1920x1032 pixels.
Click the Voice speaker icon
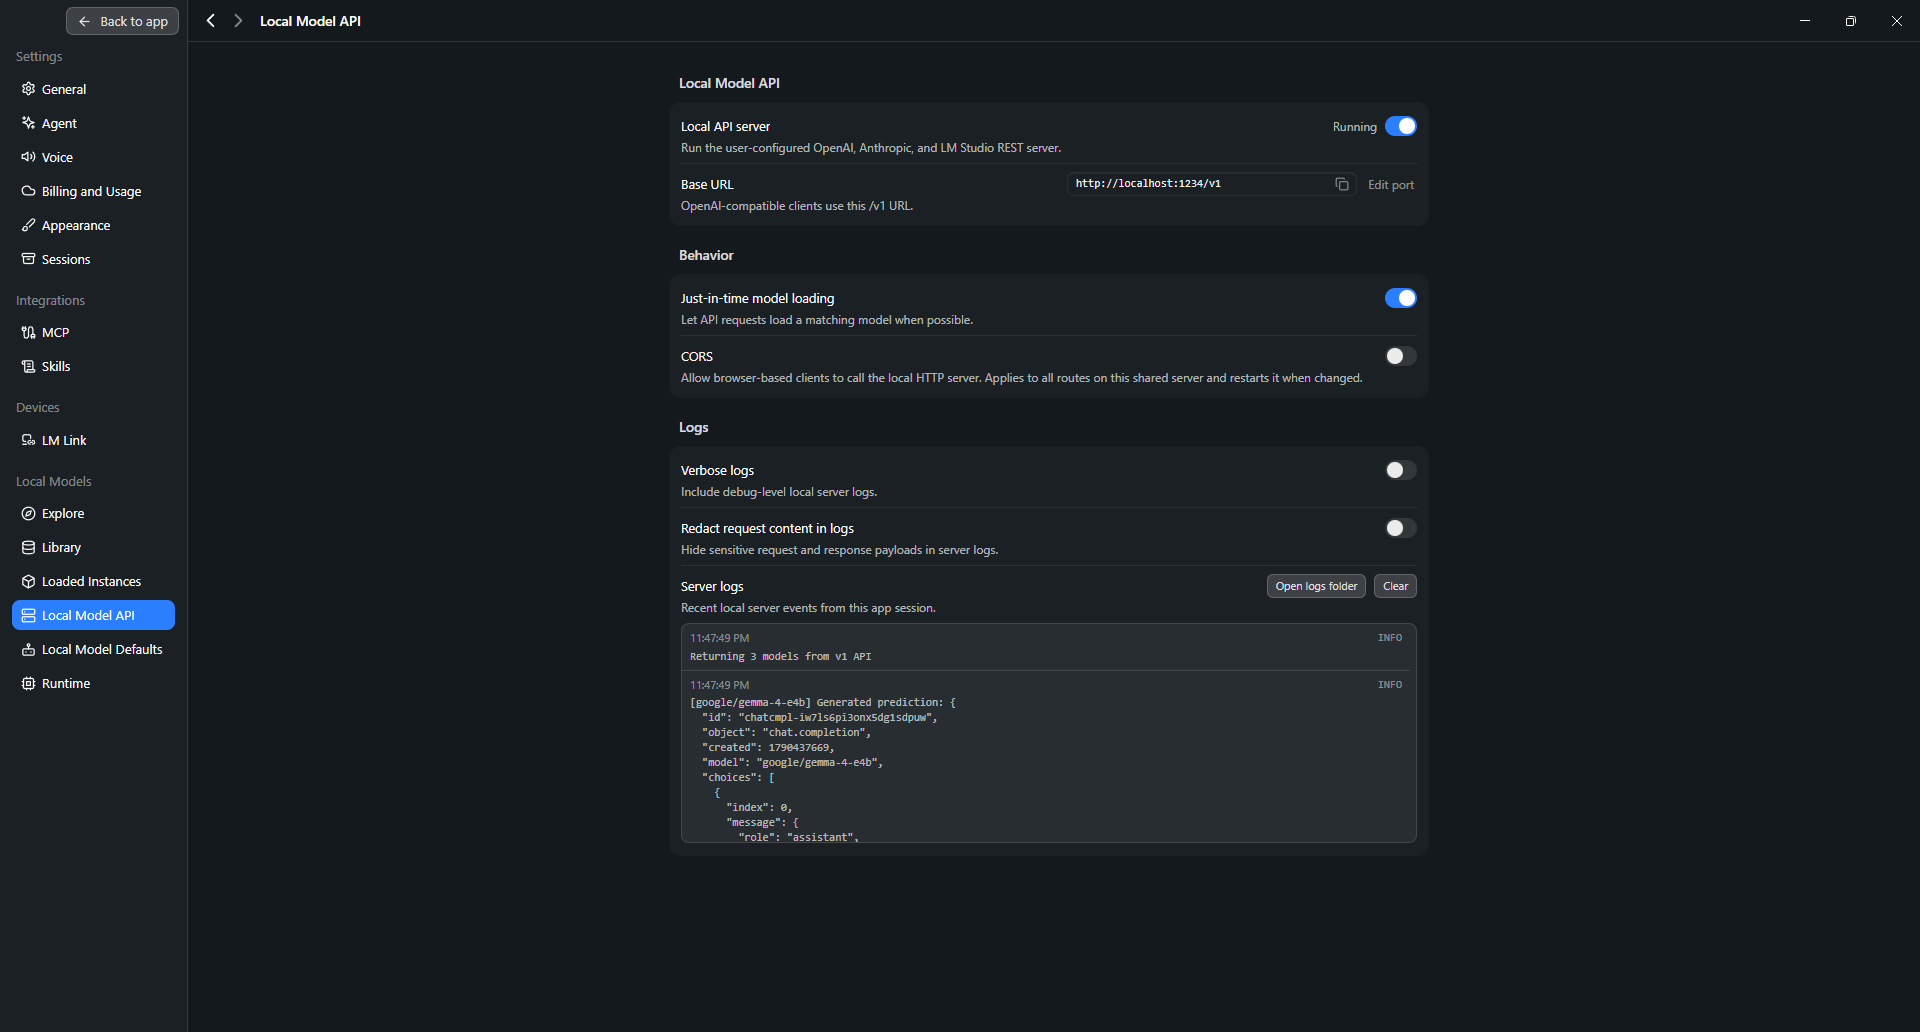pyautogui.click(x=28, y=157)
